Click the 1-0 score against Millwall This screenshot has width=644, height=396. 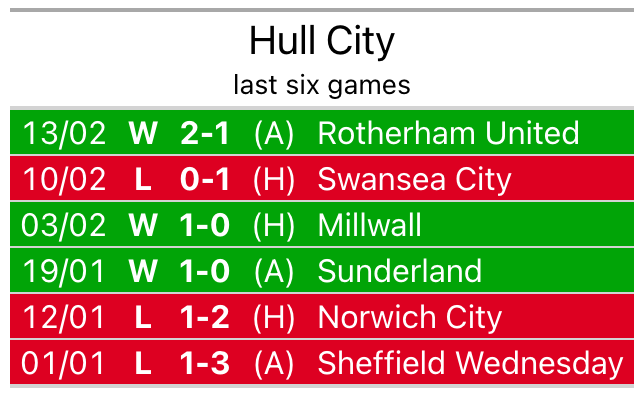click(205, 225)
